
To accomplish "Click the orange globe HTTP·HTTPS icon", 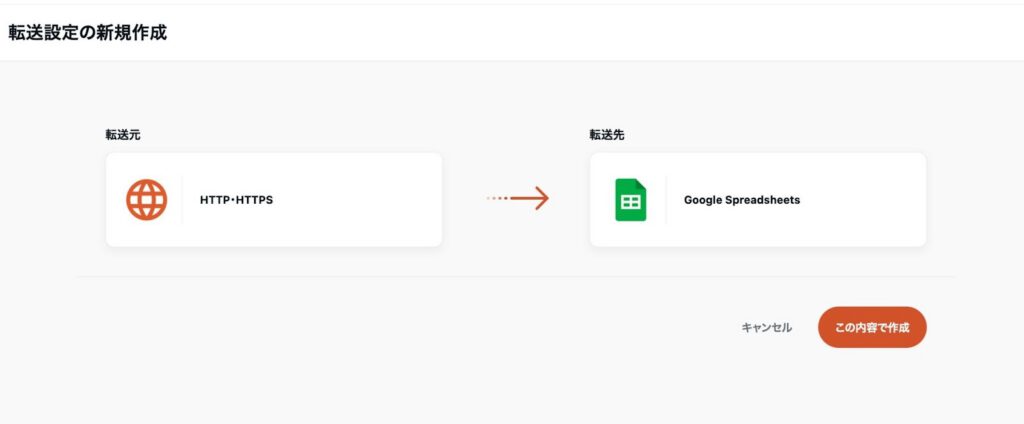I will (147, 199).
